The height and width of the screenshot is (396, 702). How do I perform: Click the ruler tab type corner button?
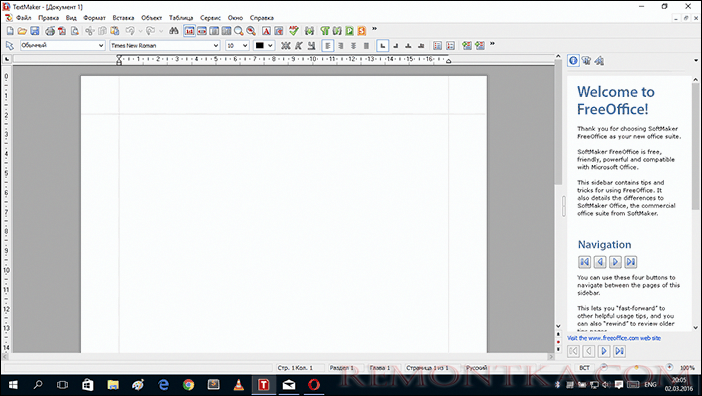7,59
